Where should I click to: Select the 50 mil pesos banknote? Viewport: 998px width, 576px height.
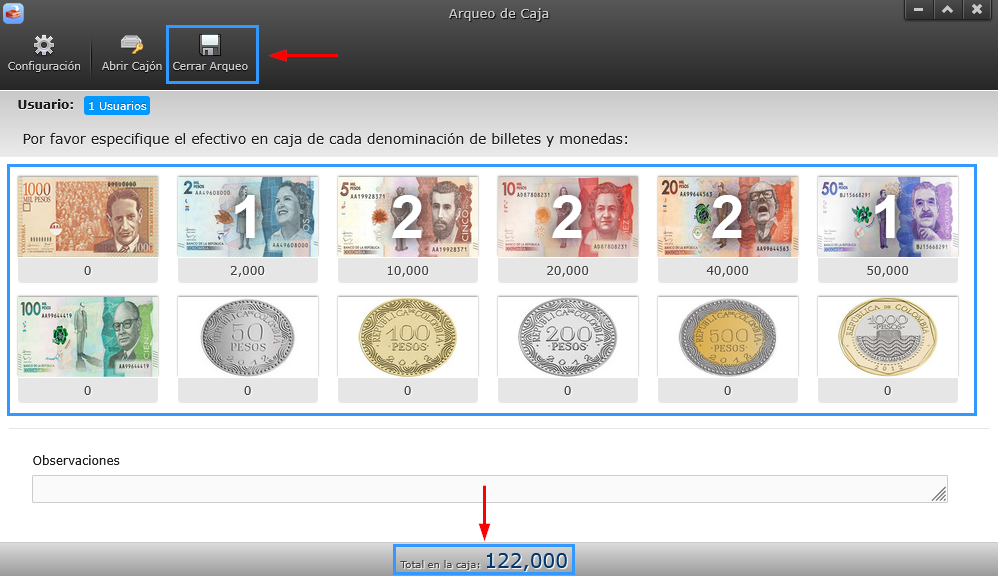888,216
